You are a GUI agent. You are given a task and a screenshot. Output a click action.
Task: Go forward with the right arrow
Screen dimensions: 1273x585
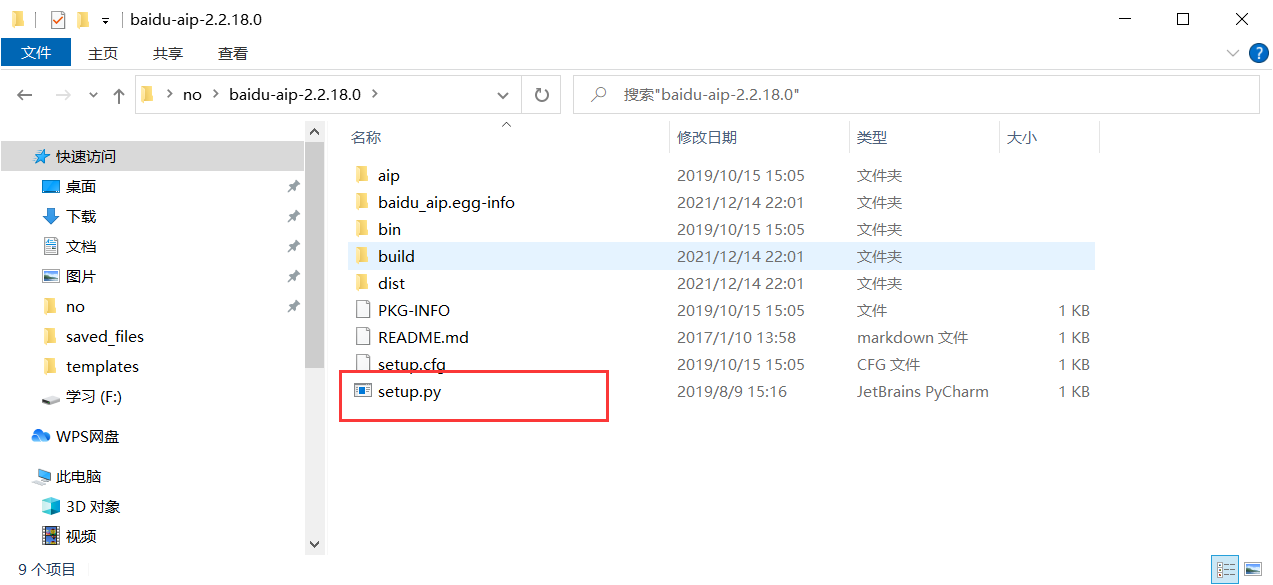62,95
